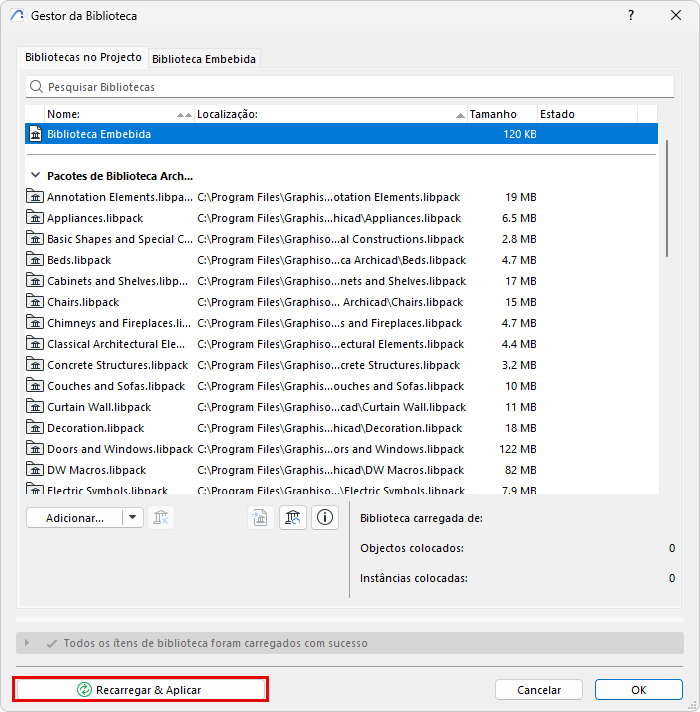Click the remove library icon beside Adicionar
This screenshot has width=700, height=712.
coord(161,518)
